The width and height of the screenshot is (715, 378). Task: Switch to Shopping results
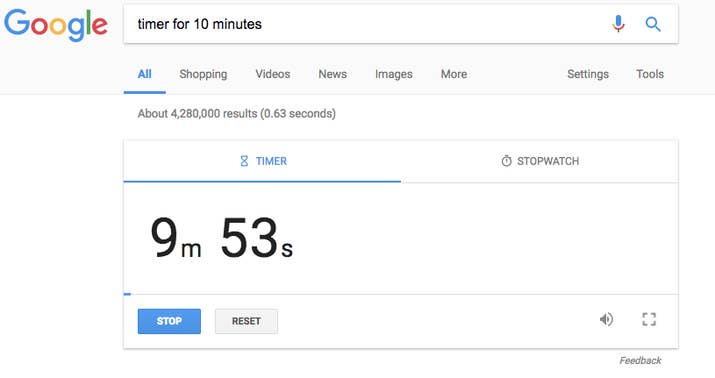203,74
